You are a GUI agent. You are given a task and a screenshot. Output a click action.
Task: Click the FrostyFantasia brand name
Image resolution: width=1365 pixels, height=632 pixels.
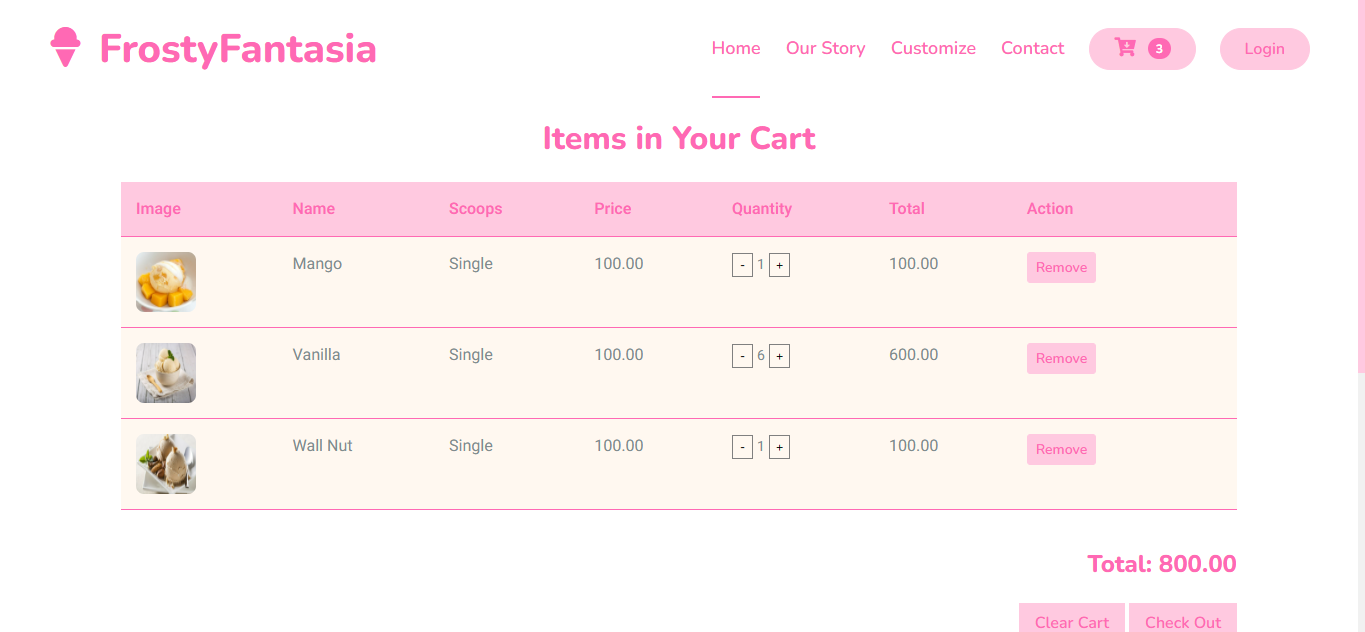point(238,49)
